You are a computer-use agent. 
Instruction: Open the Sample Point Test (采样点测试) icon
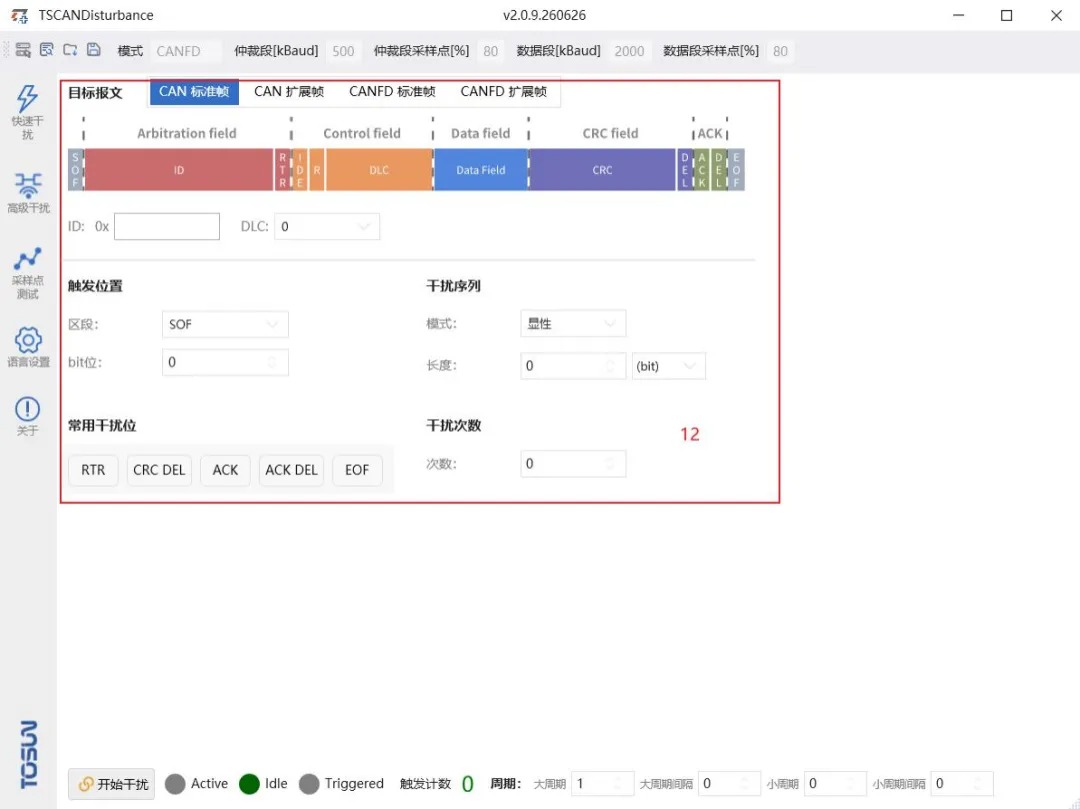coord(28,273)
